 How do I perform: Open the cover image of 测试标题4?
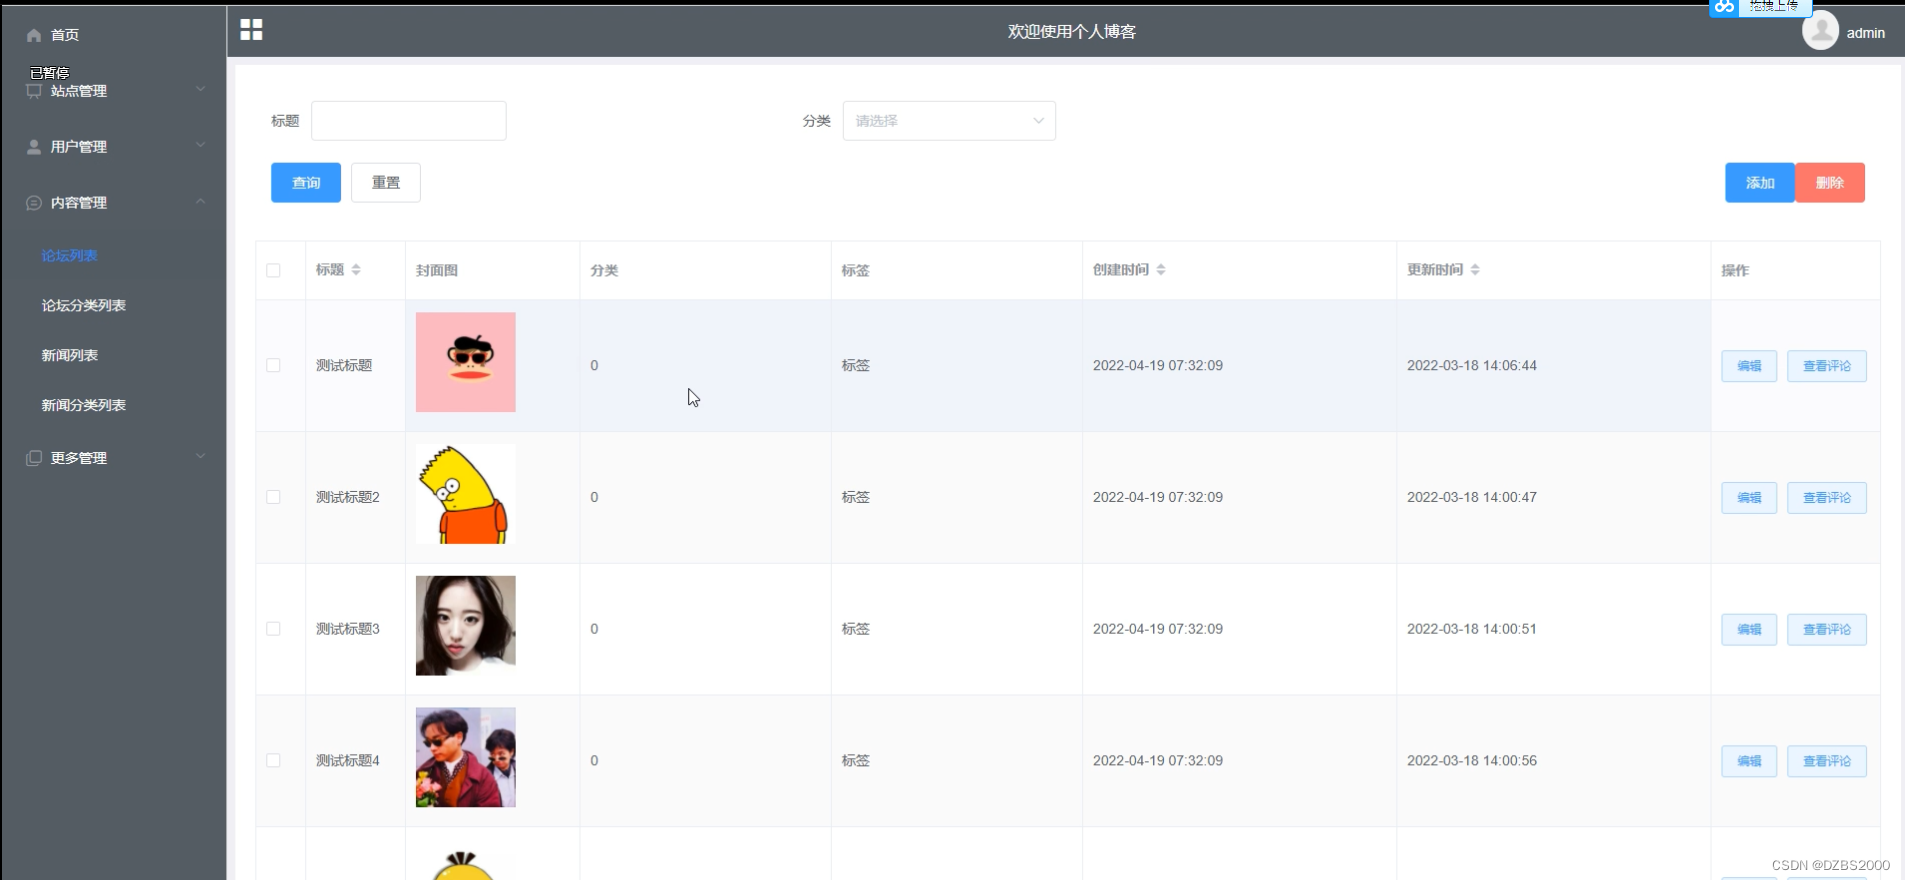[466, 758]
